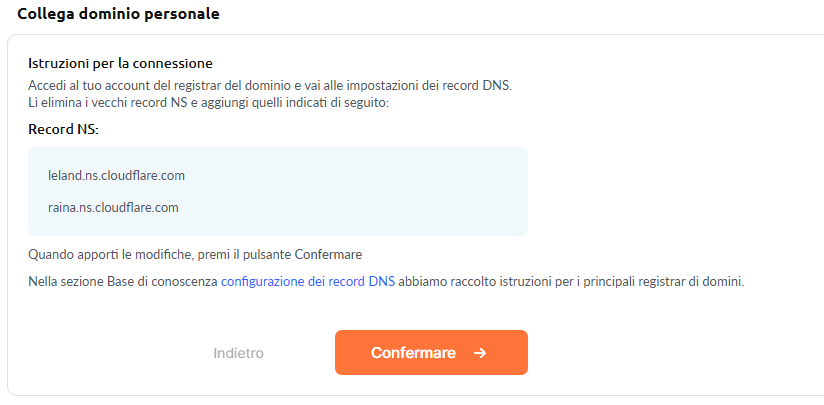Click the Istruzioni per la connessione heading
Screen dimensions: 824x405
pyautogui.click(x=120, y=63)
